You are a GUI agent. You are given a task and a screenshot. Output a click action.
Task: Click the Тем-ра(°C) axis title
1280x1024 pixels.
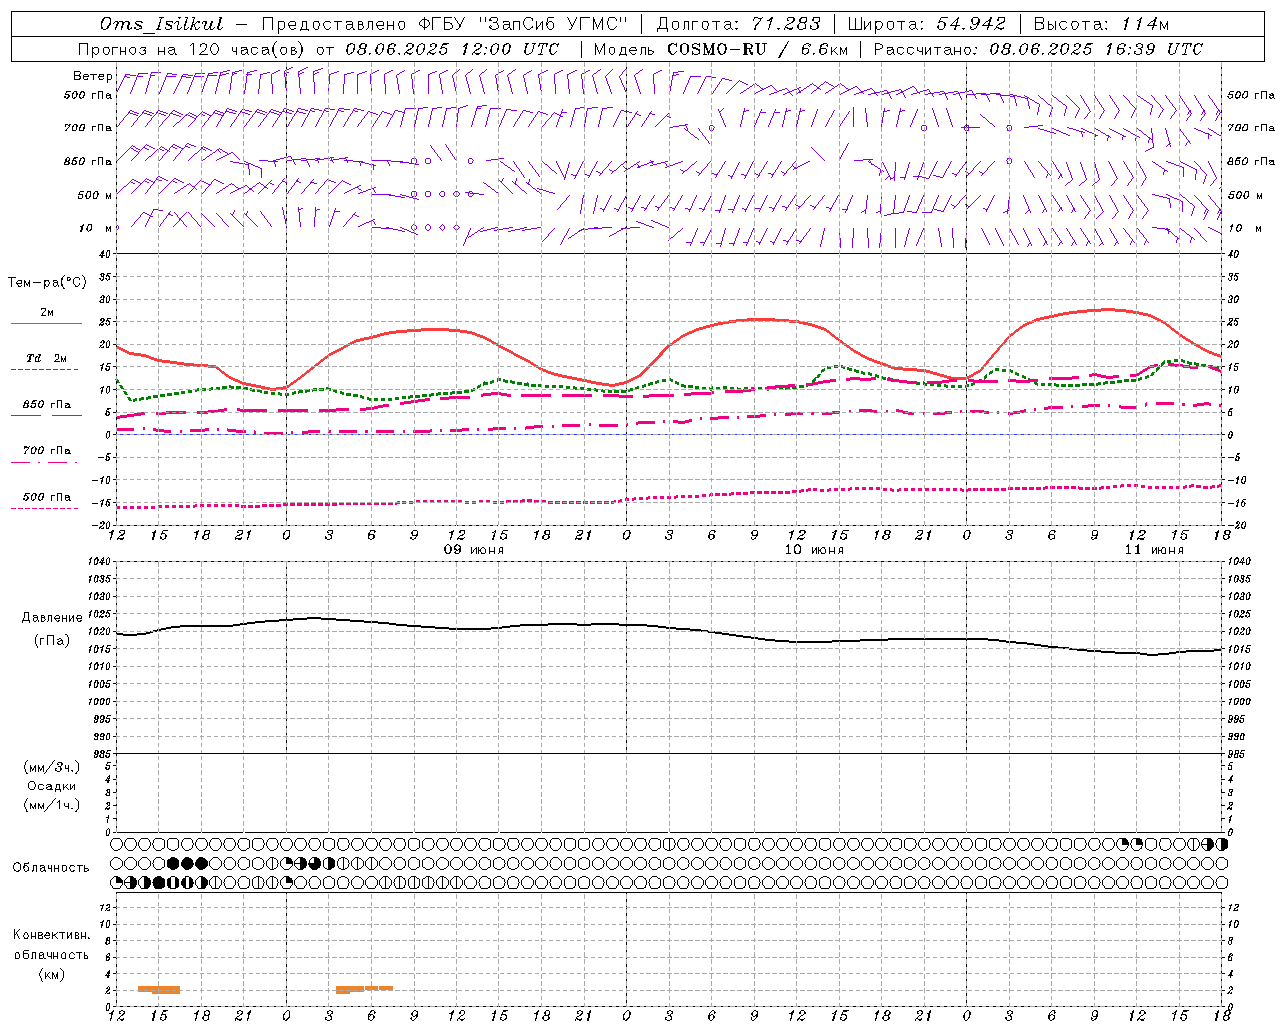47,283
